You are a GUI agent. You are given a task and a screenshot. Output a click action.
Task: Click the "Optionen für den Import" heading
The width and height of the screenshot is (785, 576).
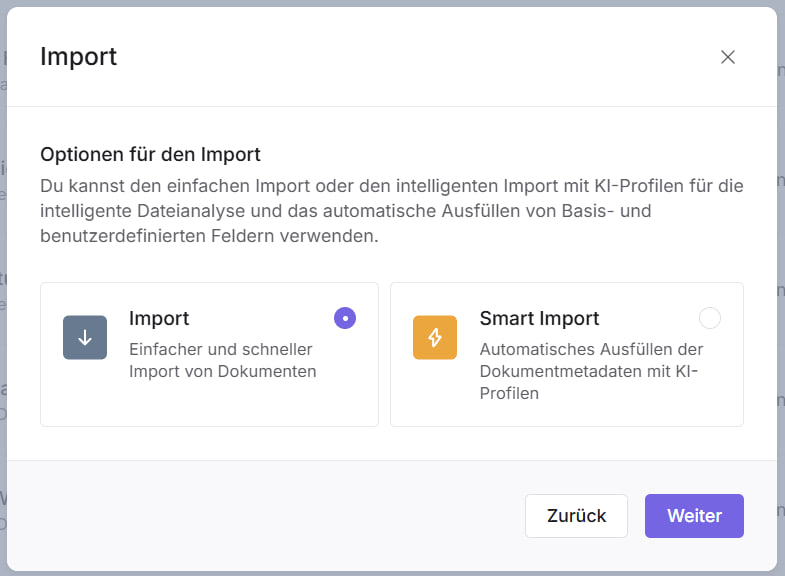tap(150, 155)
